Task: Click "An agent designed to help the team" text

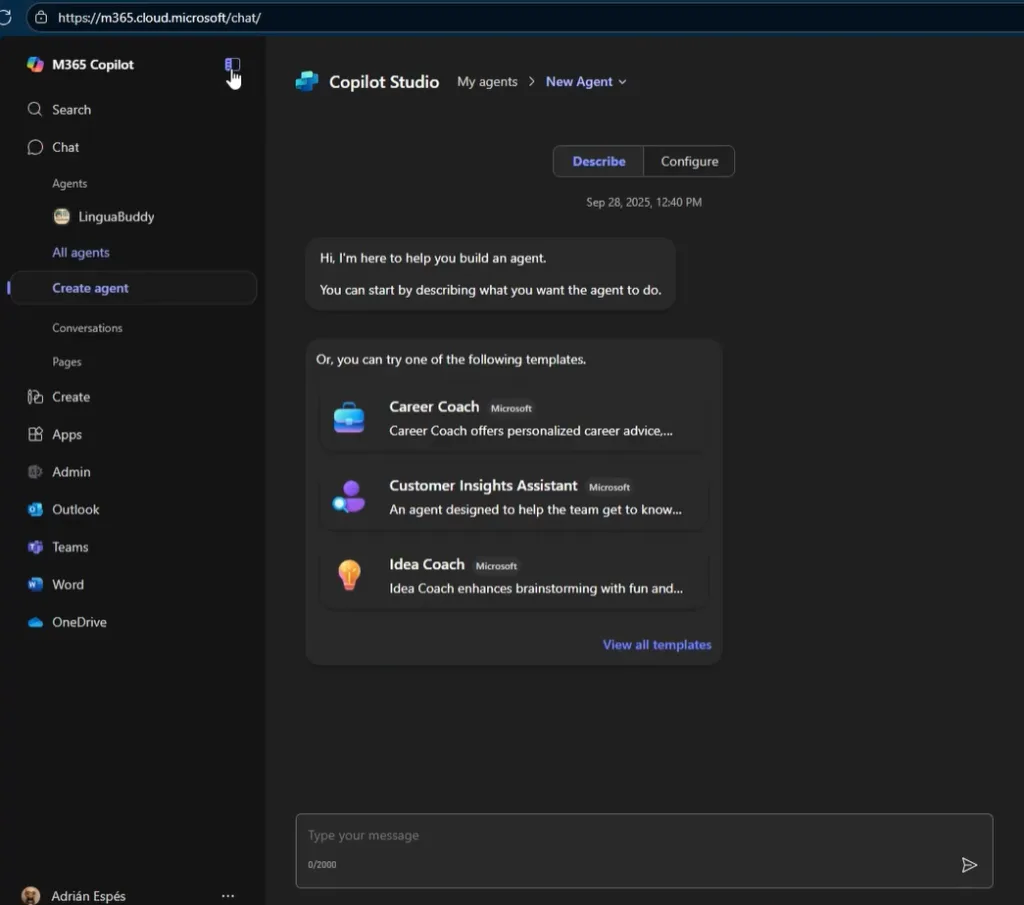Action: click(x=536, y=510)
